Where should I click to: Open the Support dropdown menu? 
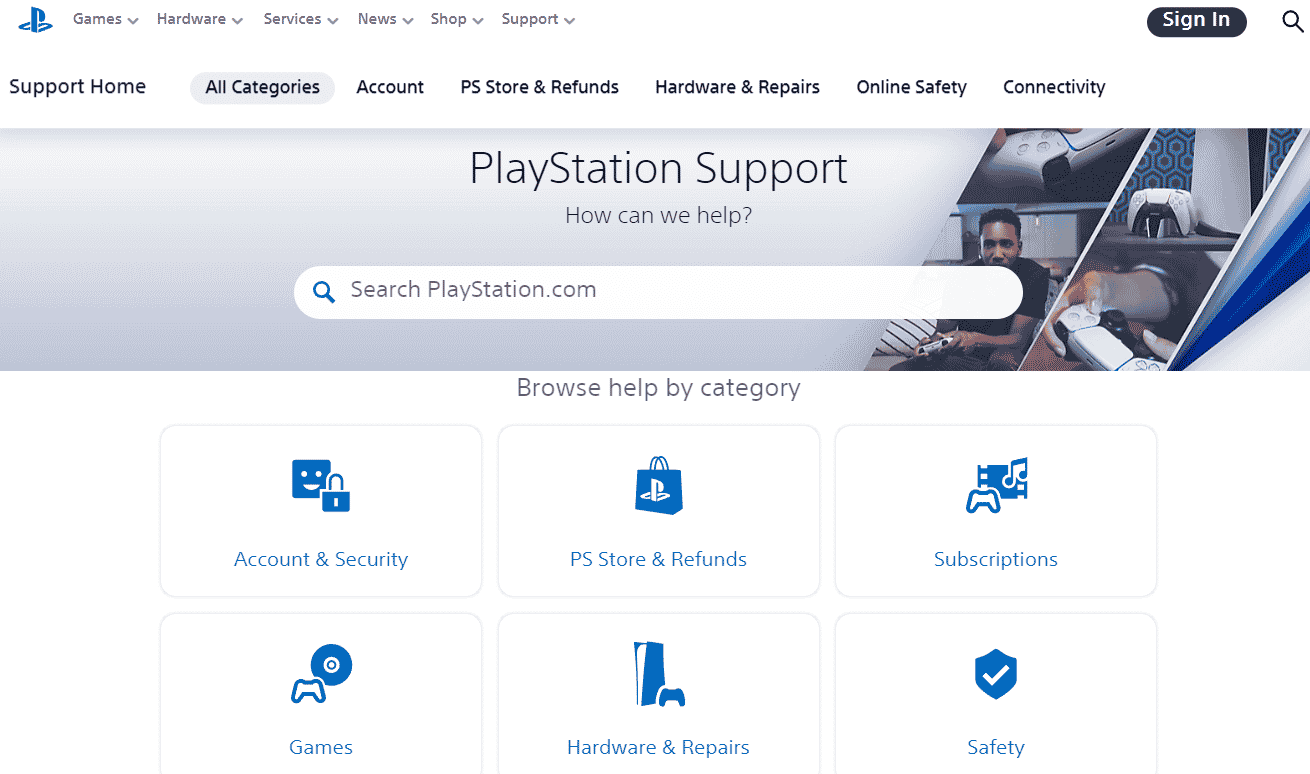pyautogui.click(x=538, y=20)
